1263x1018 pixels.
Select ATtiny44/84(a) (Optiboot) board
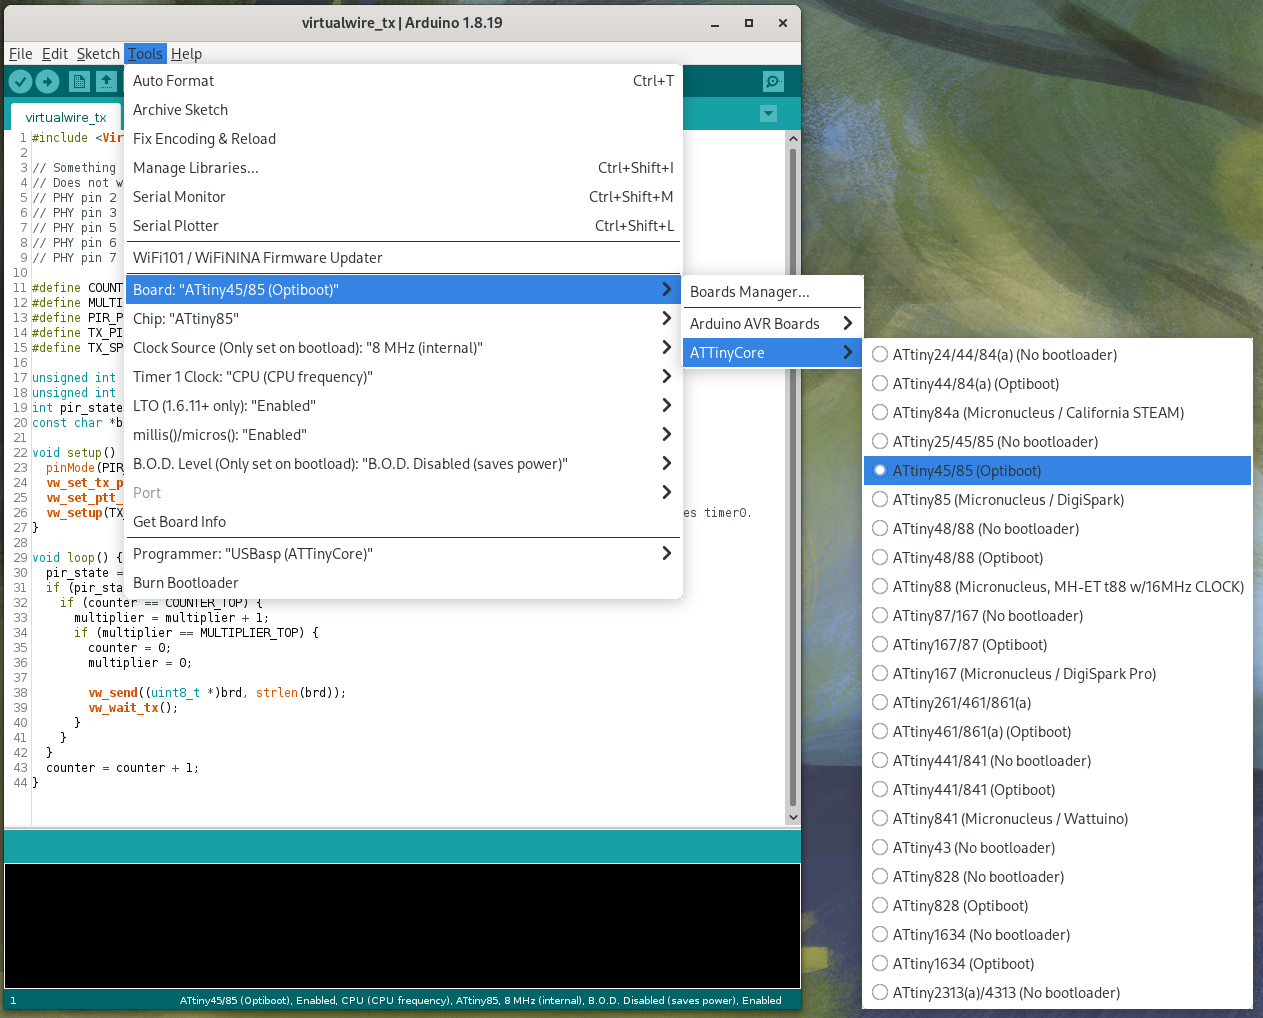1057,384
